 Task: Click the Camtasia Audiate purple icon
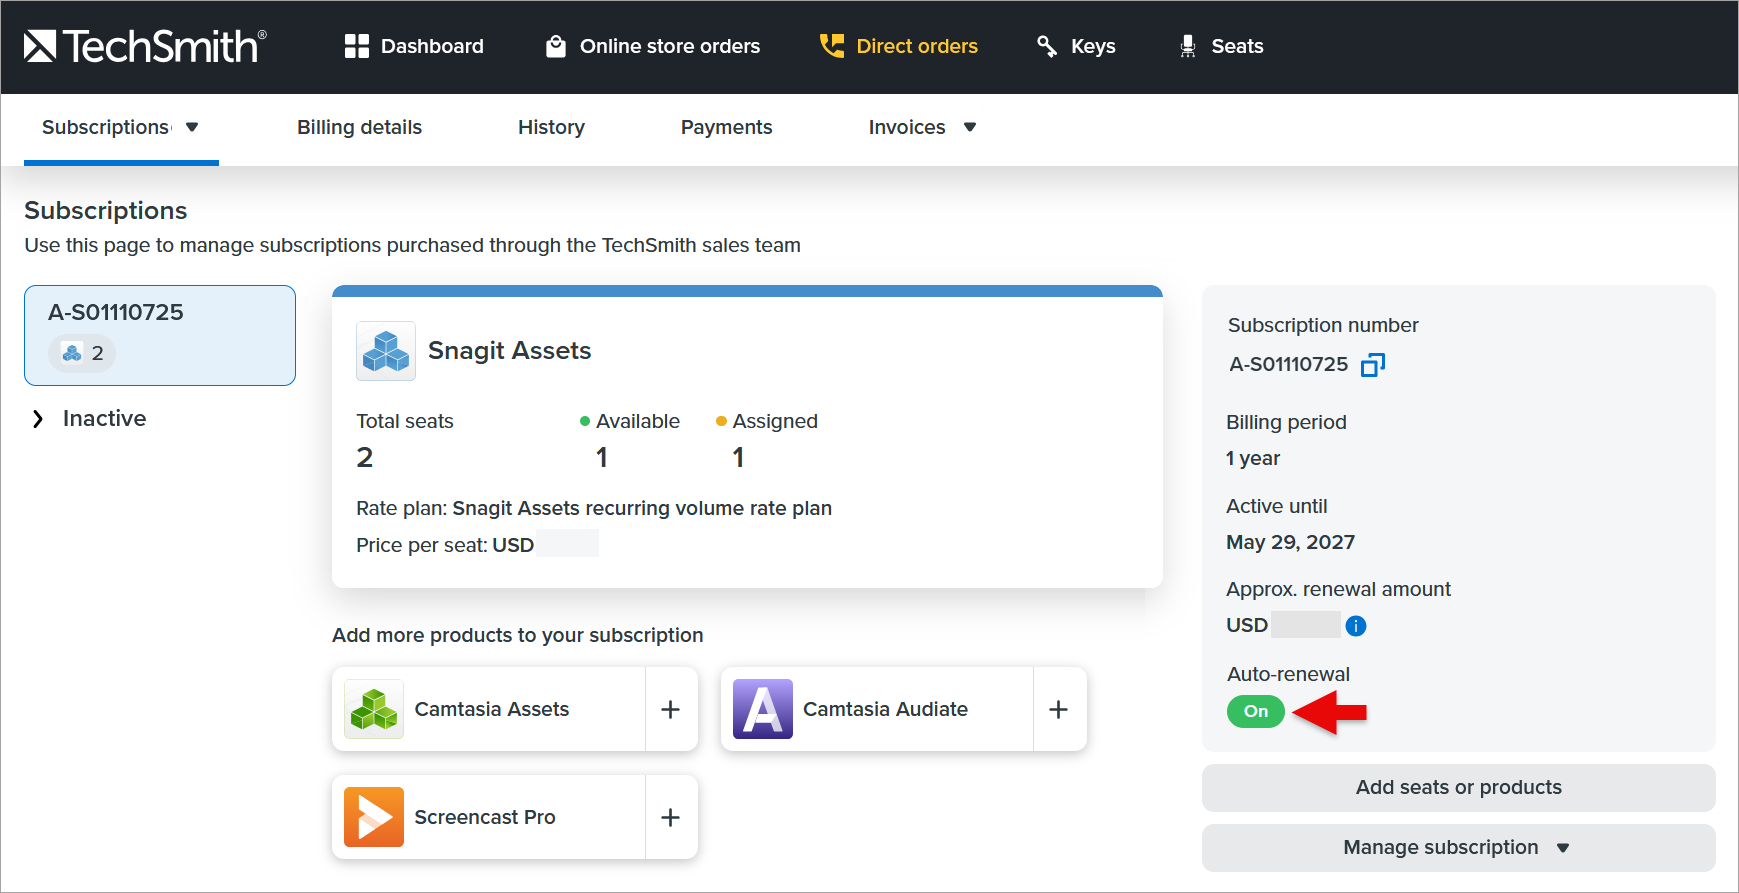click(x=763, y=709)
